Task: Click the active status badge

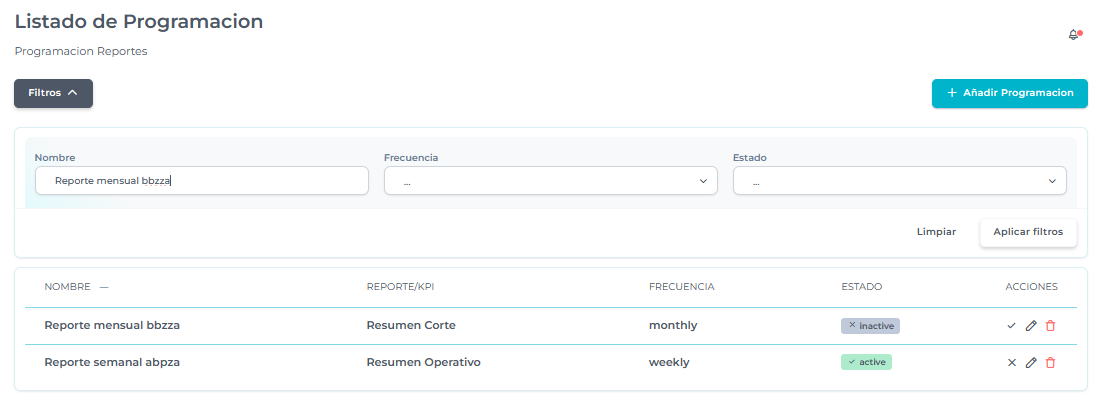Action: point(866,362)
